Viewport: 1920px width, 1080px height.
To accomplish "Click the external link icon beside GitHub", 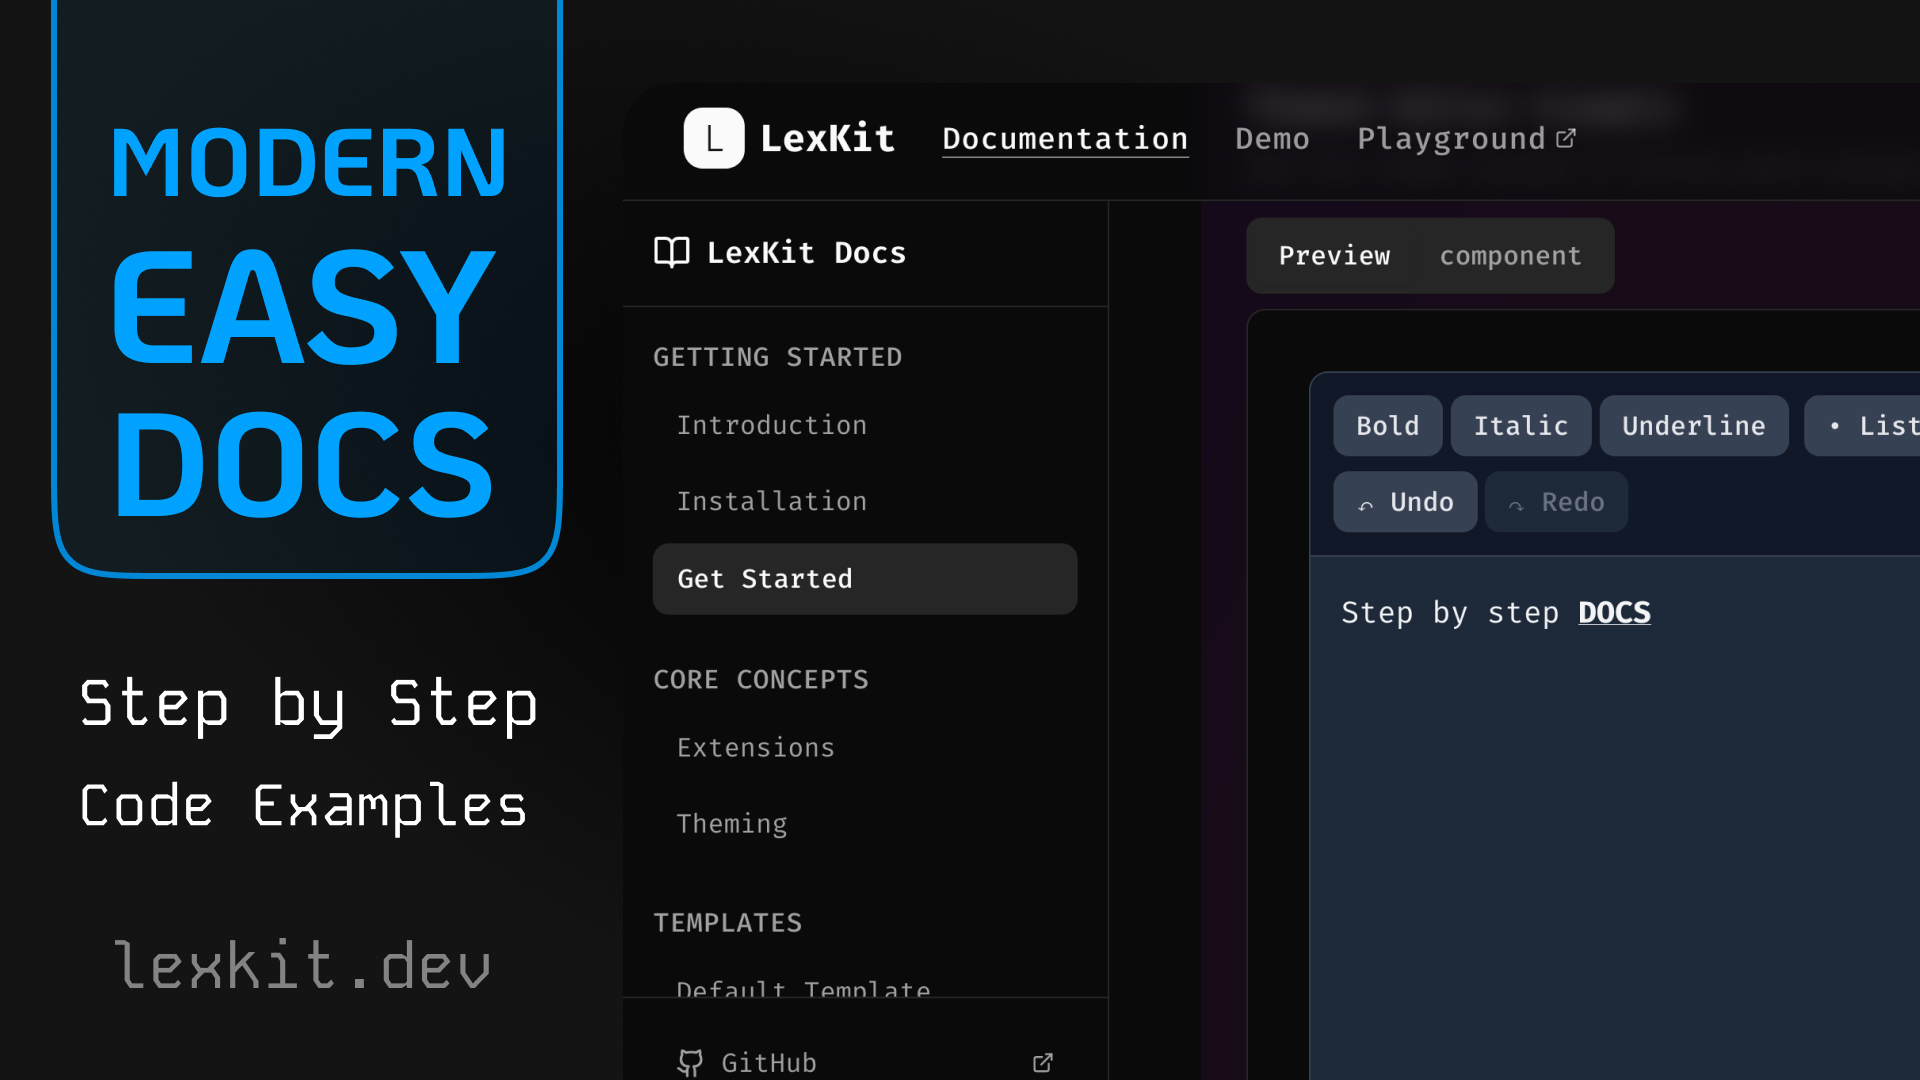I will click(1042, 1063).
